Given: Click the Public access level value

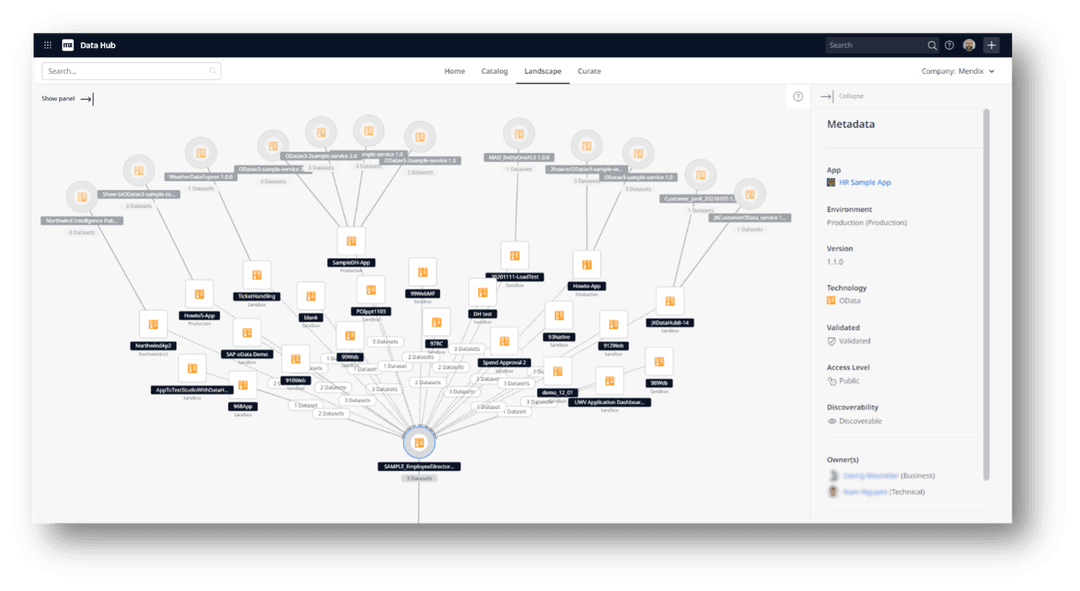Looking at the screenshot, I should pyautogui.click(x=849, y=382).
